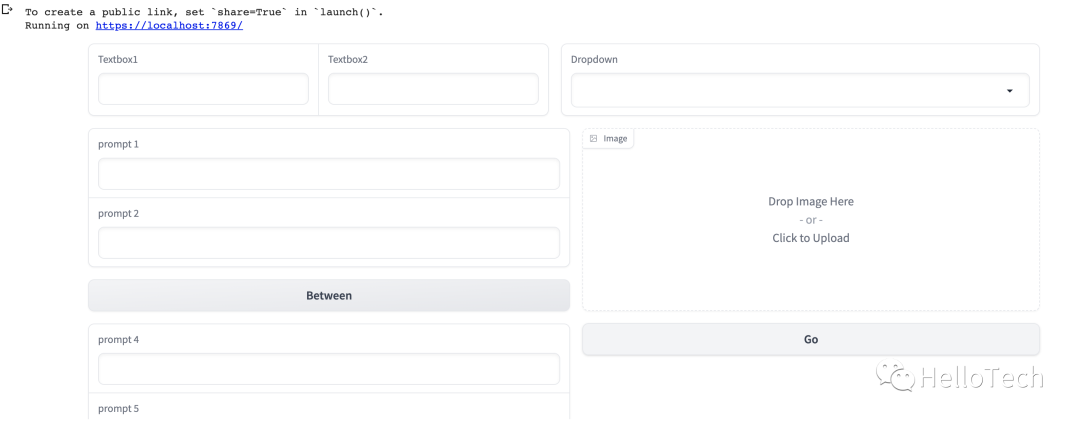This screenshot has width=1080, height=423.
Task: Click the Dropdown label text
Action: (594, 60)
